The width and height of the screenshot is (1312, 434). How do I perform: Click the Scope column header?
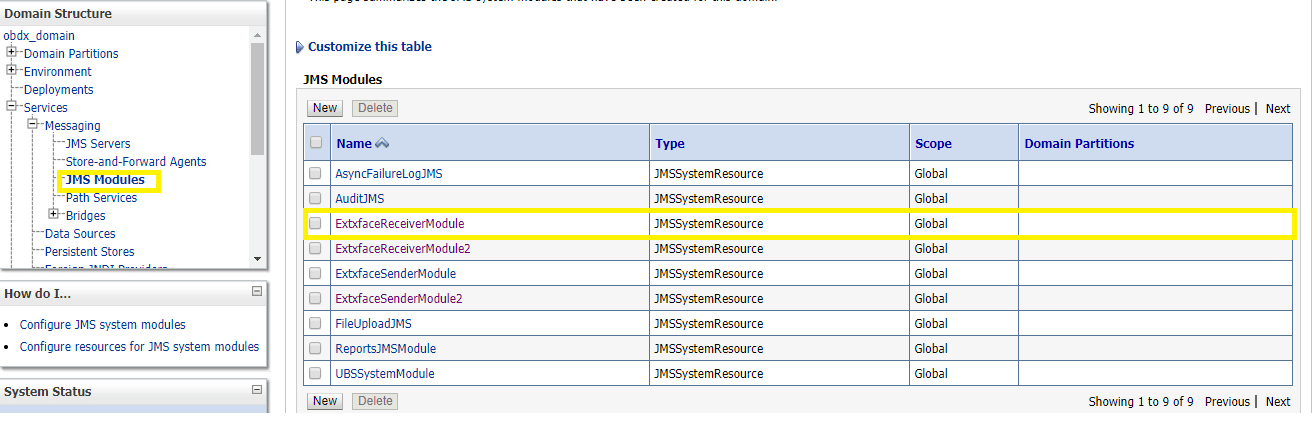(933, 144)
